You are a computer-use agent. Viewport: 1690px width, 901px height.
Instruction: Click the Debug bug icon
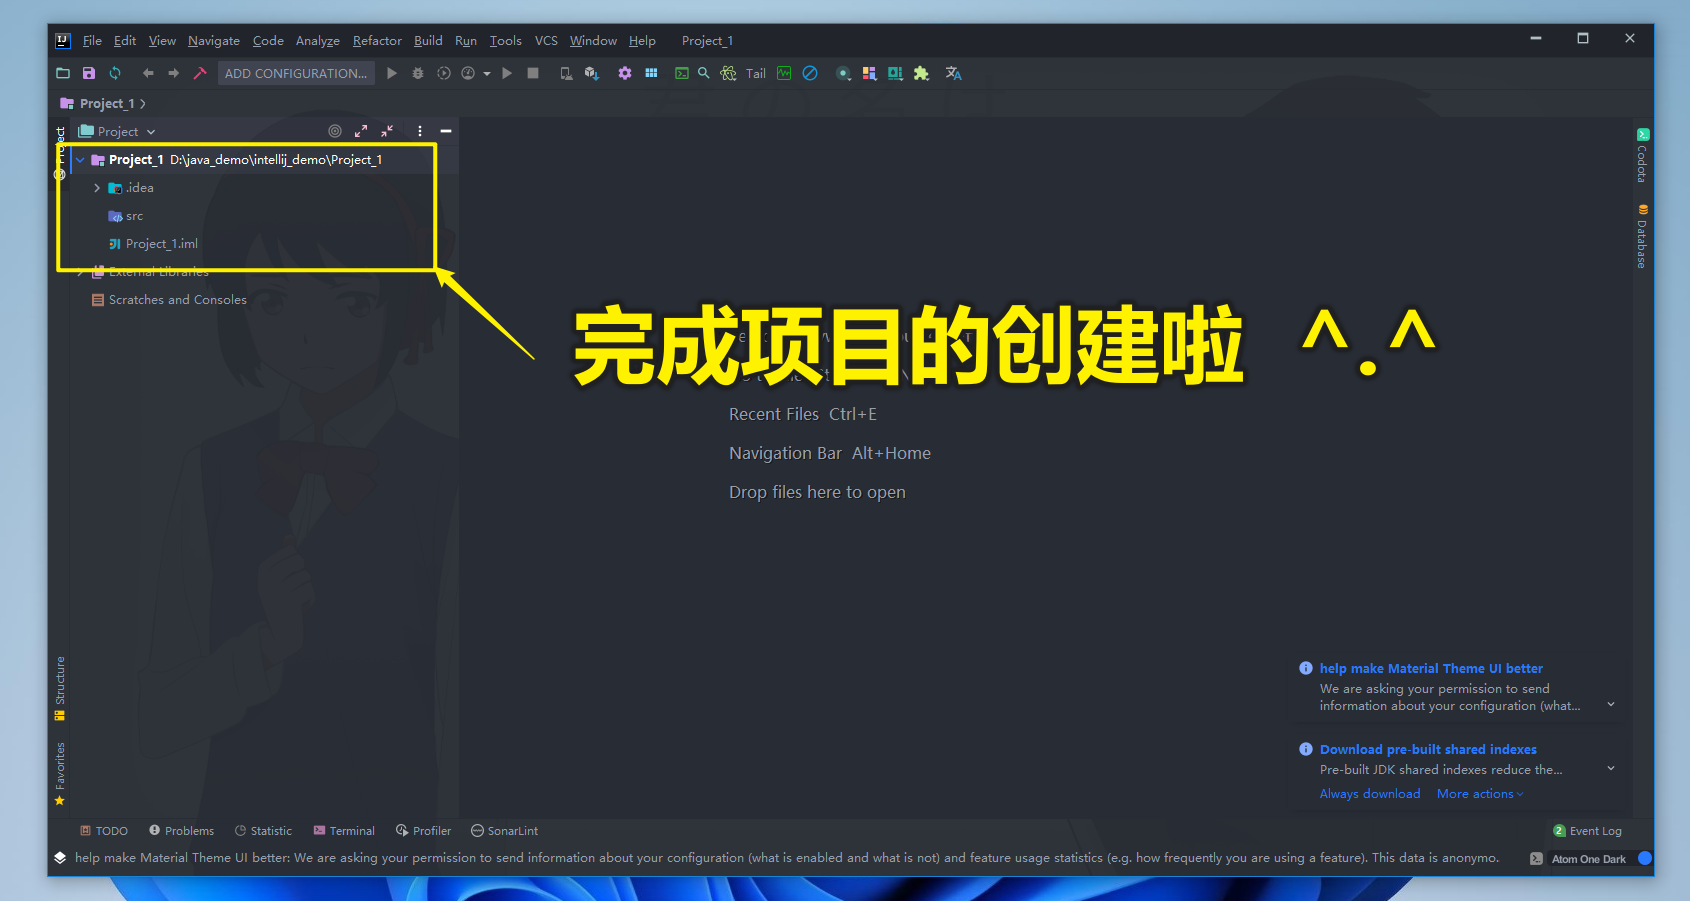[418, 73]
